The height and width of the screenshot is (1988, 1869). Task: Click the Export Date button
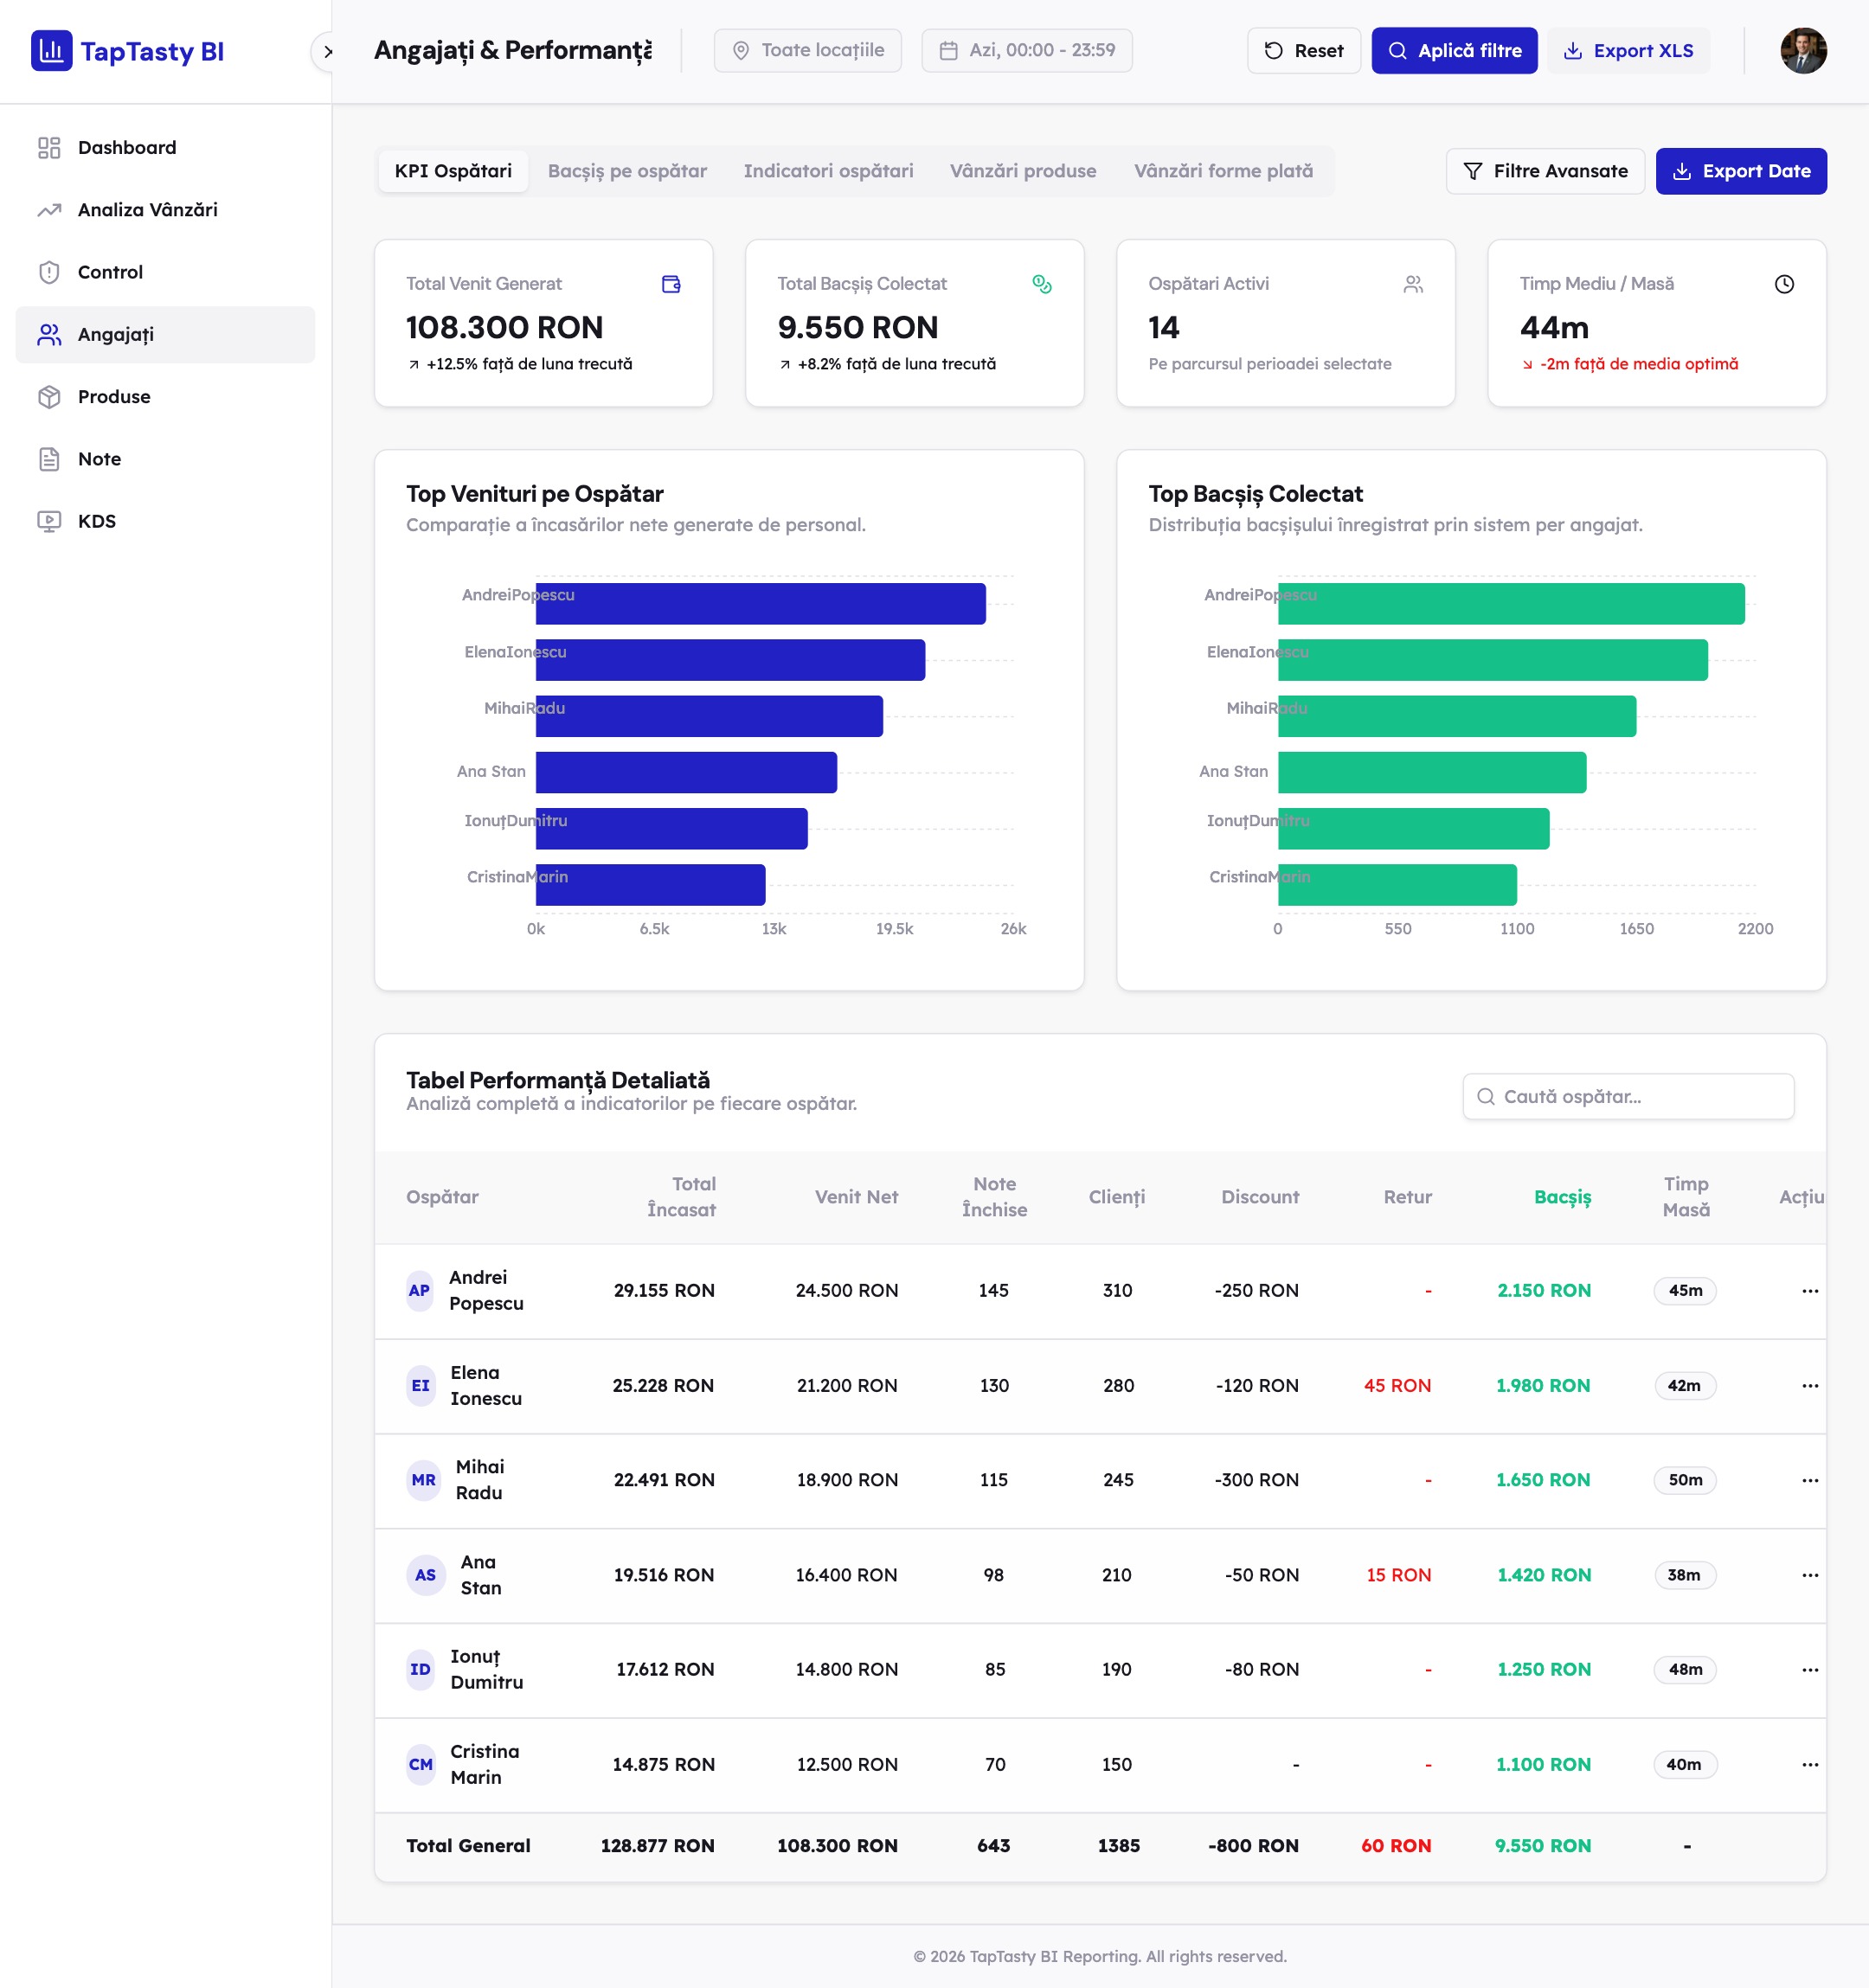coord(1741,171)
